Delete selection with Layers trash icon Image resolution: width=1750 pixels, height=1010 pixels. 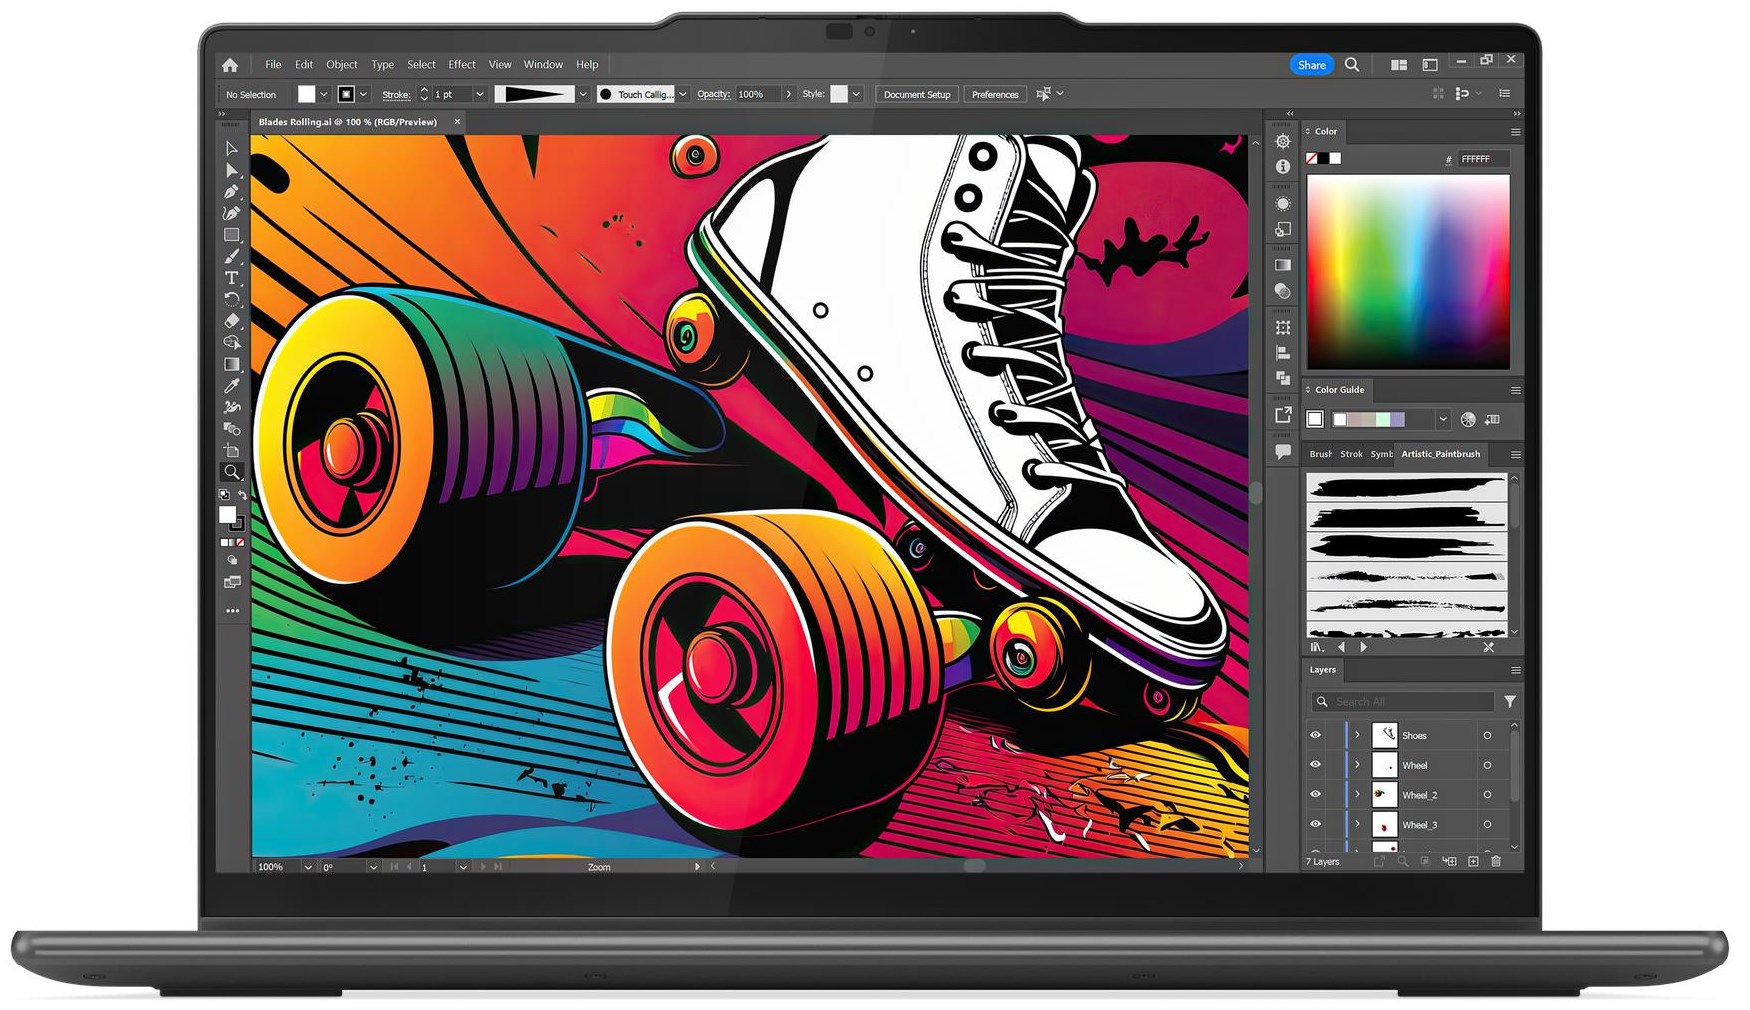pyautogui.click(x=1496, y=861)
